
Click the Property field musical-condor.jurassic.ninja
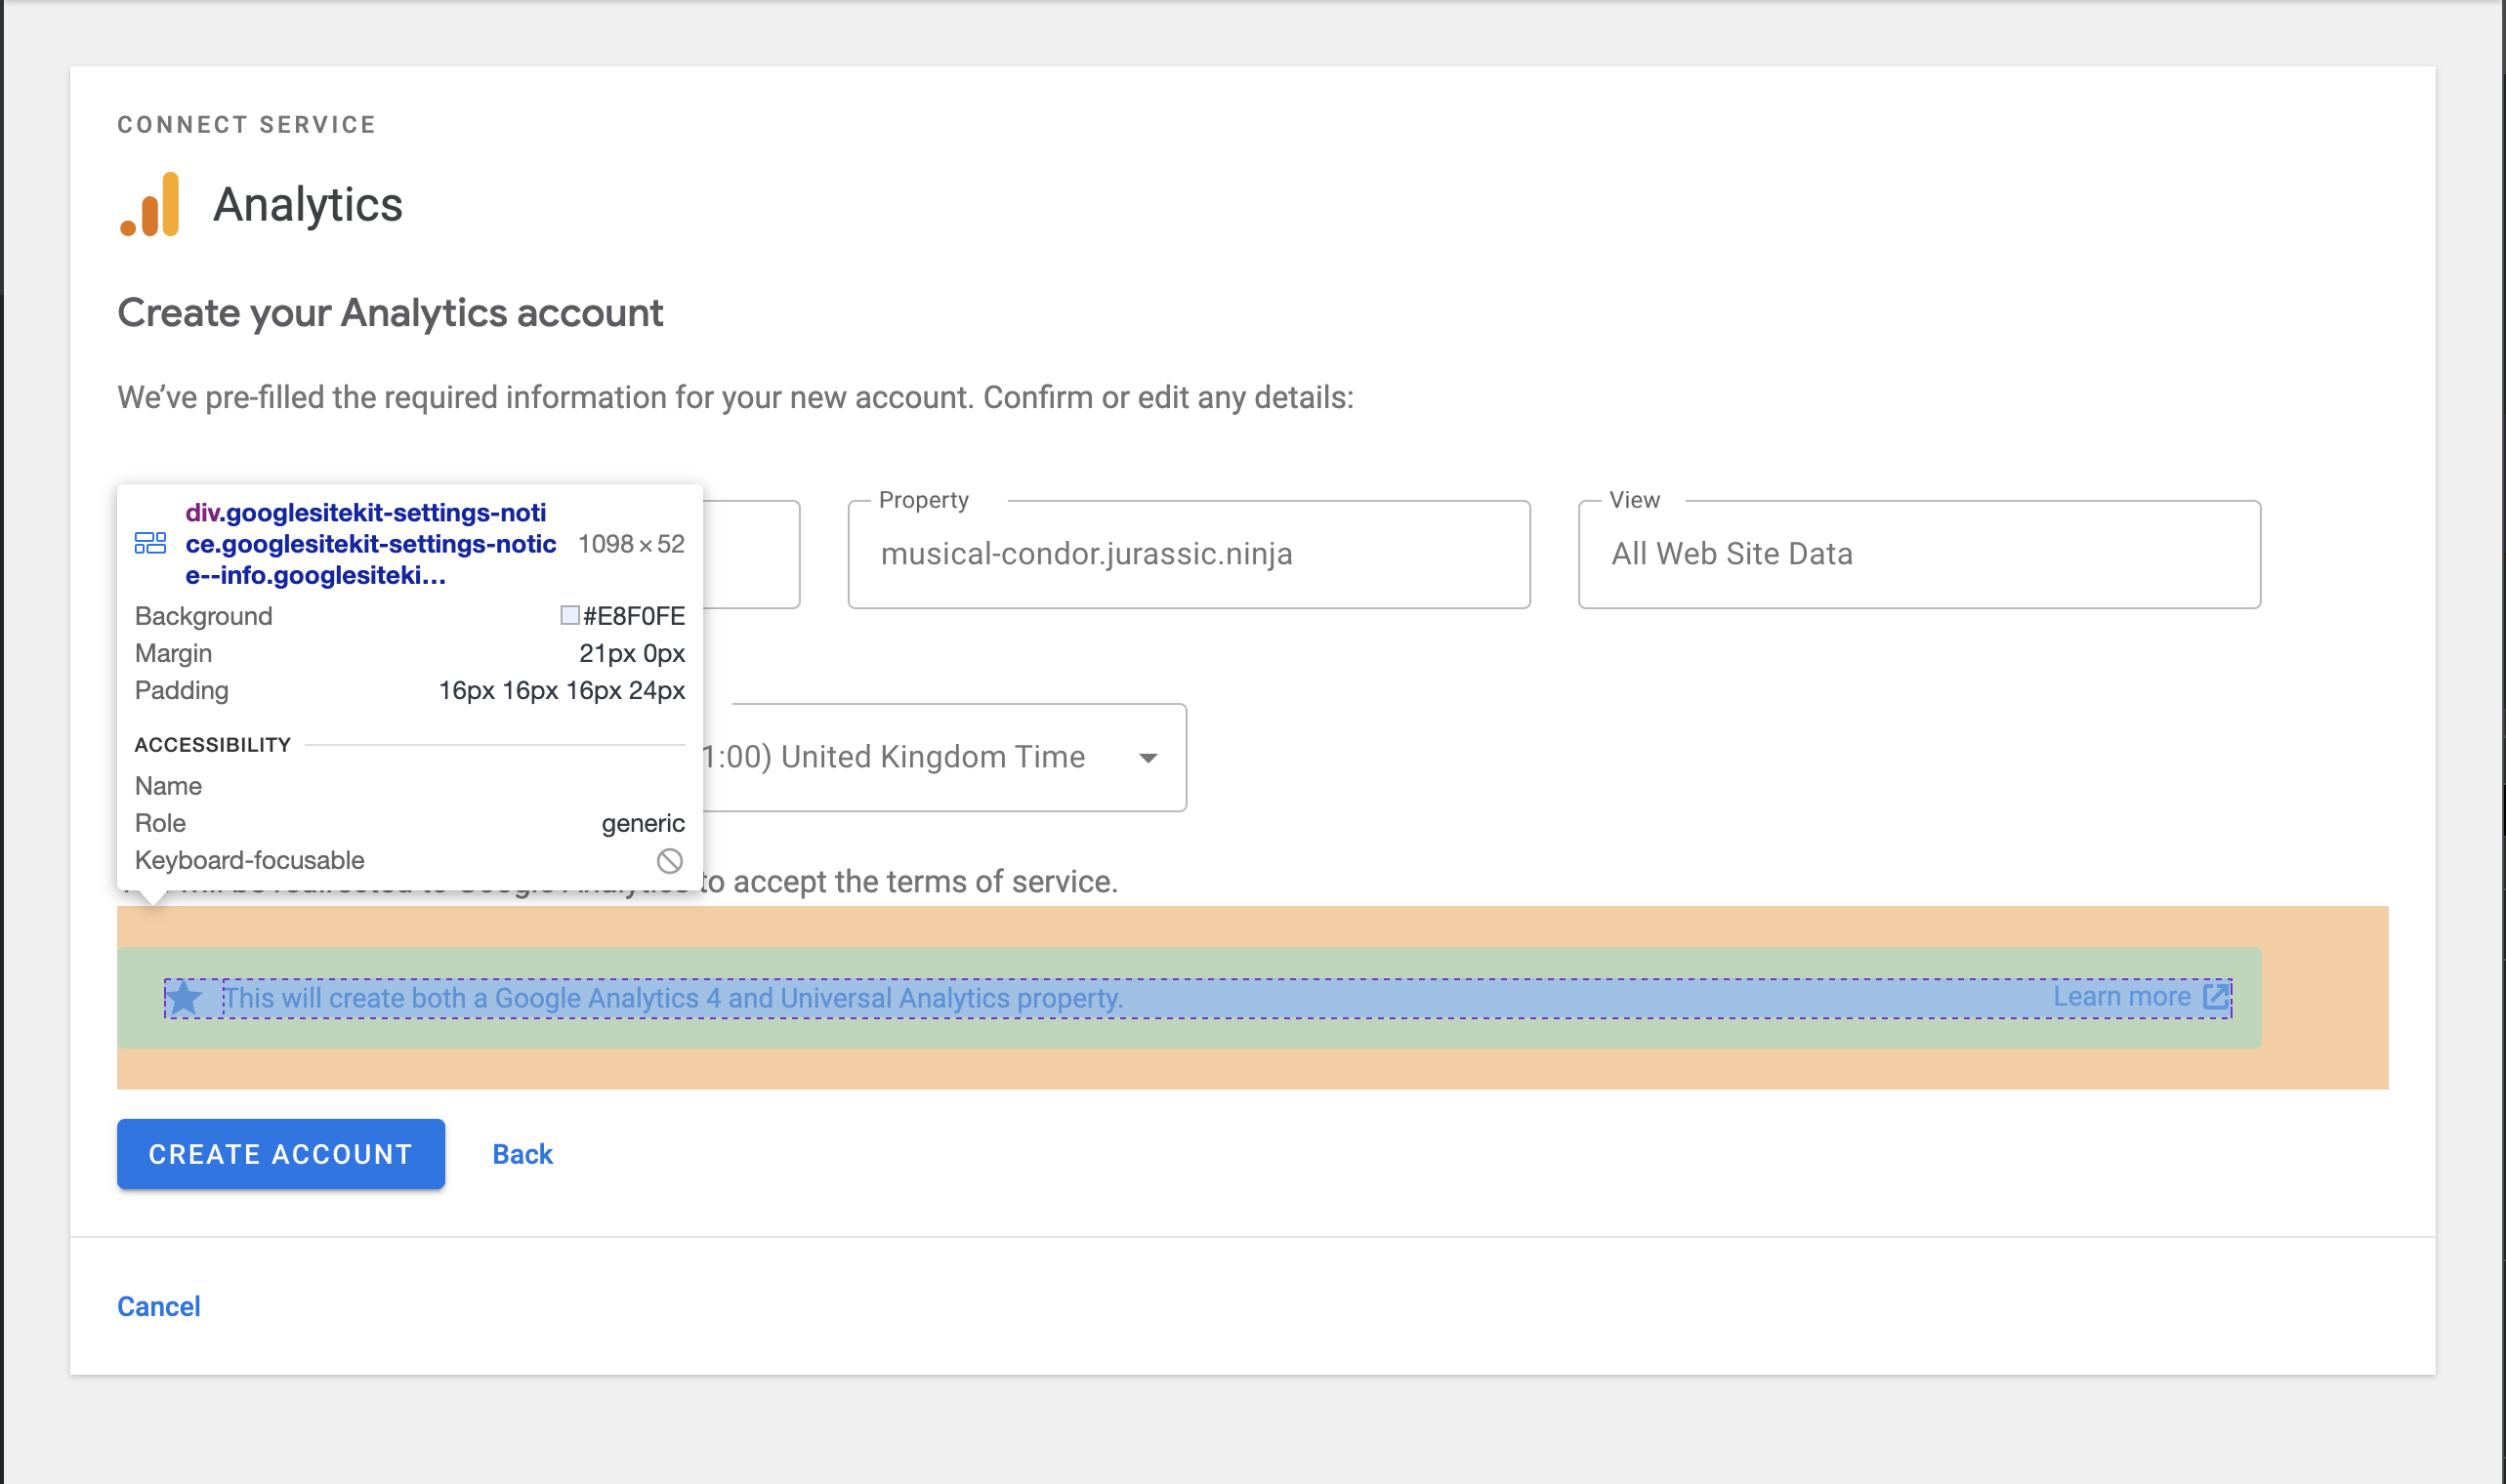pos(1189,554)
